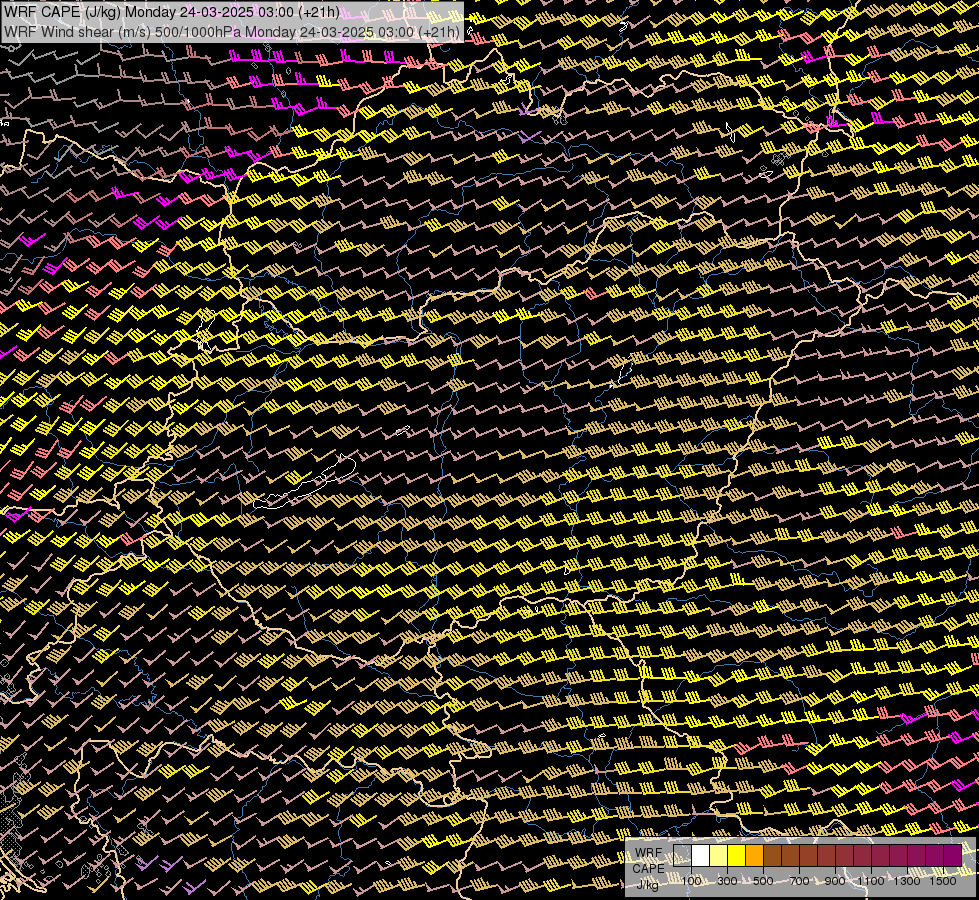Click the pale yellow CAPE legend swatch
The height and width of the screenshot is (900, 979).
point(718,855)
